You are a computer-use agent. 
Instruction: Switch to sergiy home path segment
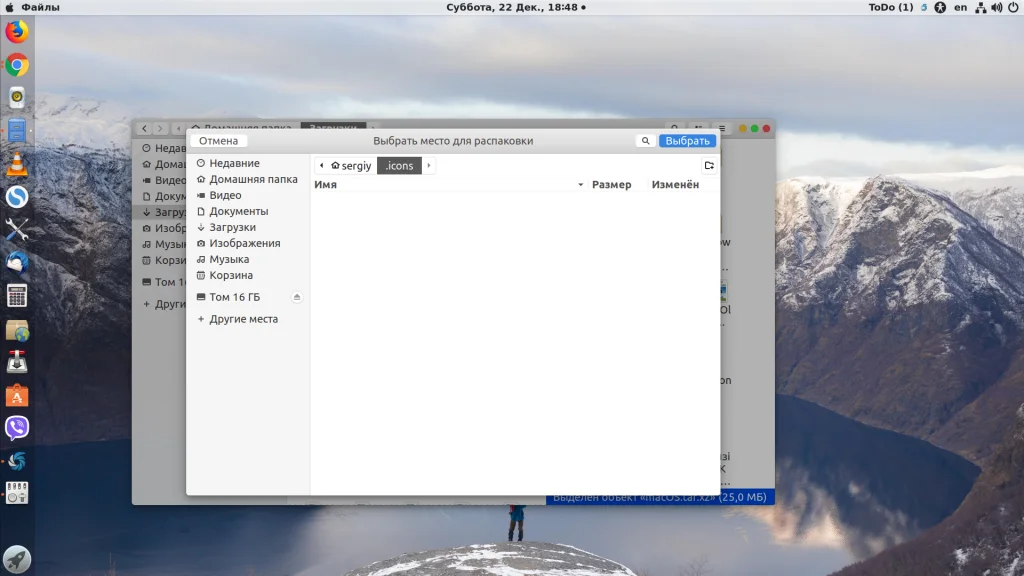coord(351,166)
